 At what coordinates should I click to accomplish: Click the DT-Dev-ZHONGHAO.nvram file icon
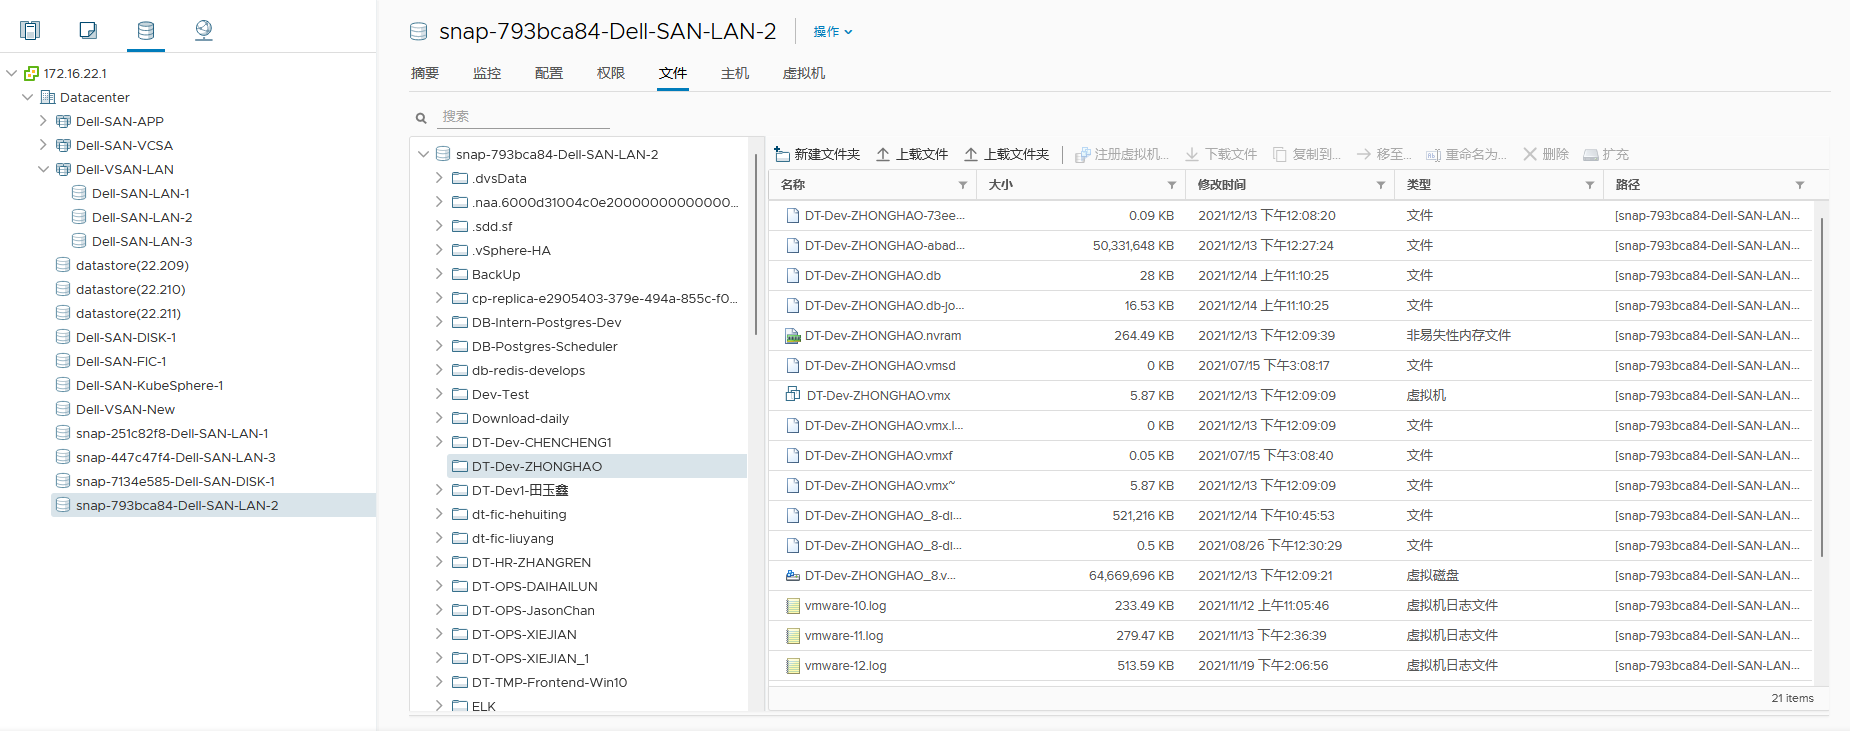[x=793, y=336]
